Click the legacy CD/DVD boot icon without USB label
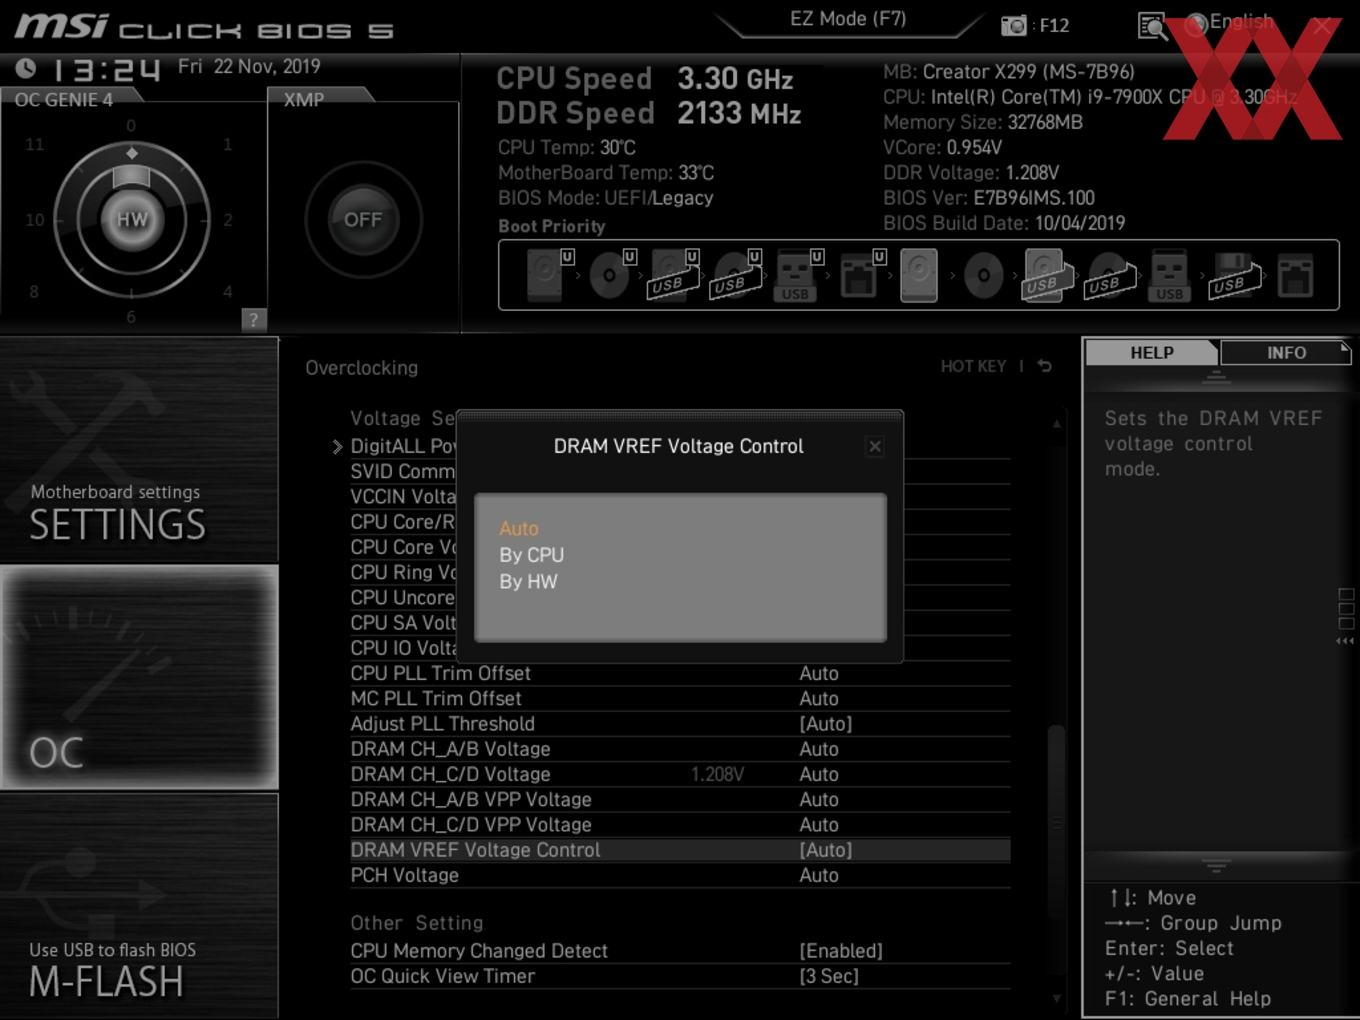 click(x=983, y=275)
